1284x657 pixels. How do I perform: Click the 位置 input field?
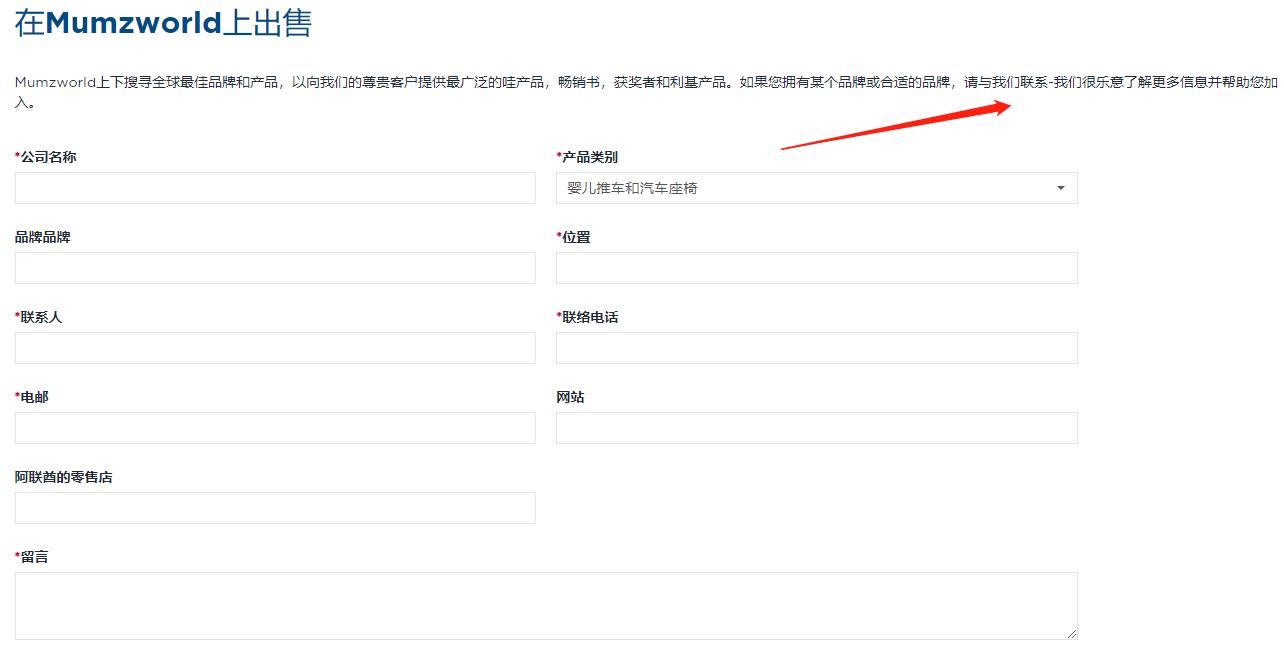coord(816,267)
